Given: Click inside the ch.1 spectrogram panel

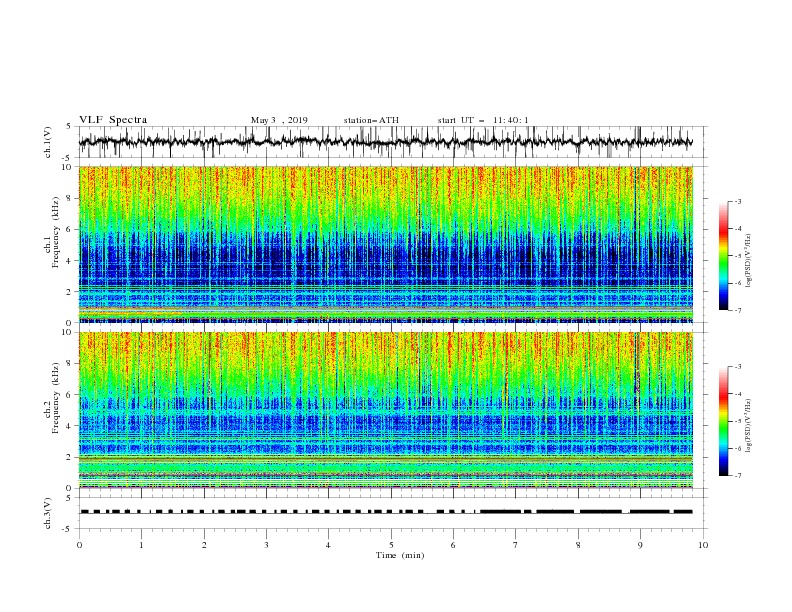Looking at the screenshot, I should click(386, 244).
